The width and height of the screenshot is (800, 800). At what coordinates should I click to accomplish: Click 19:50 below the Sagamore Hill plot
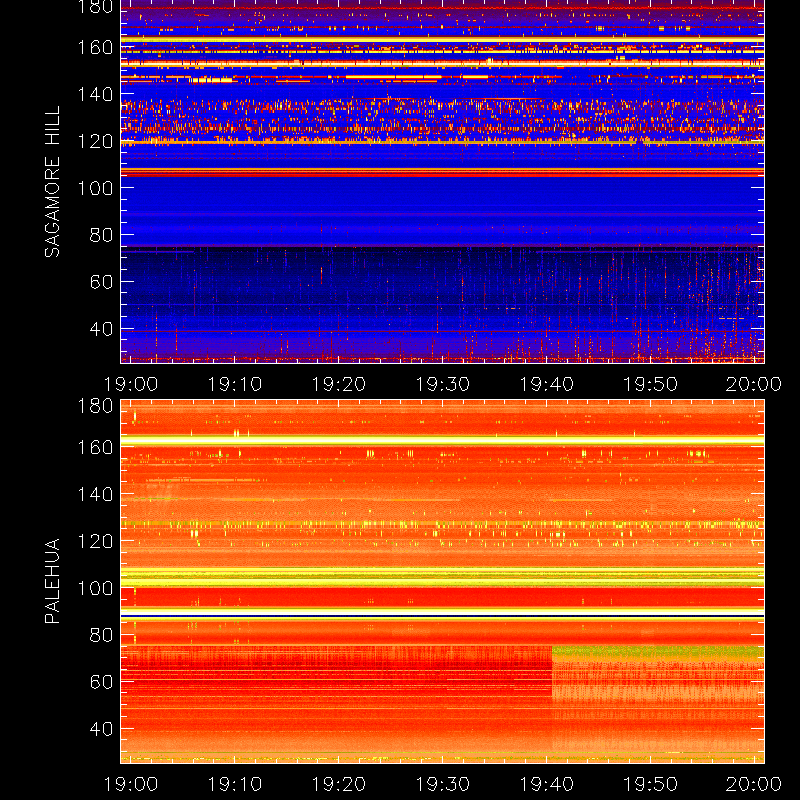[x=651, y=384]
